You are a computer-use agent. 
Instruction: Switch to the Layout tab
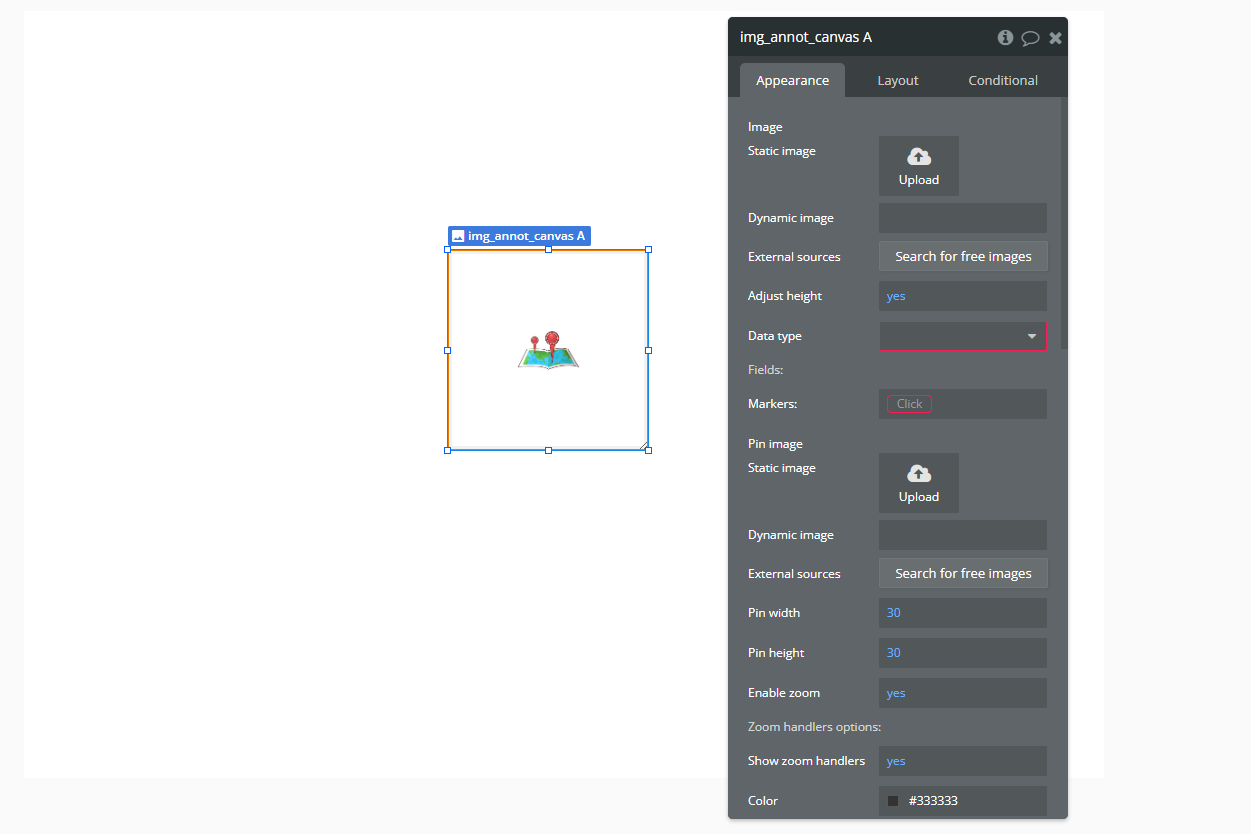(x=897, y=81)
